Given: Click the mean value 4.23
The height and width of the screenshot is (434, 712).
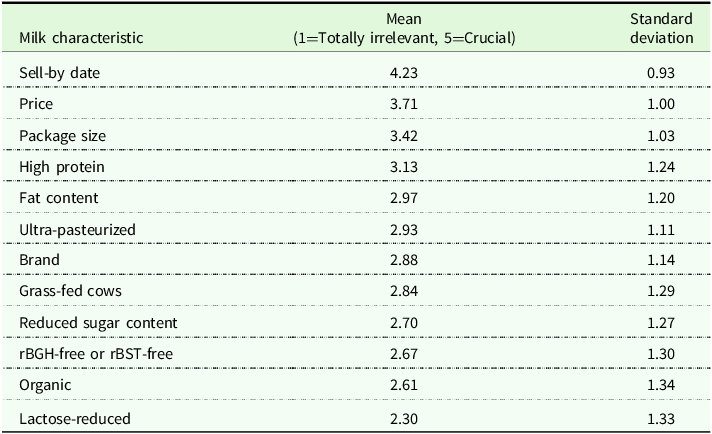Looking at the screenshot, I should click(404, 73).
